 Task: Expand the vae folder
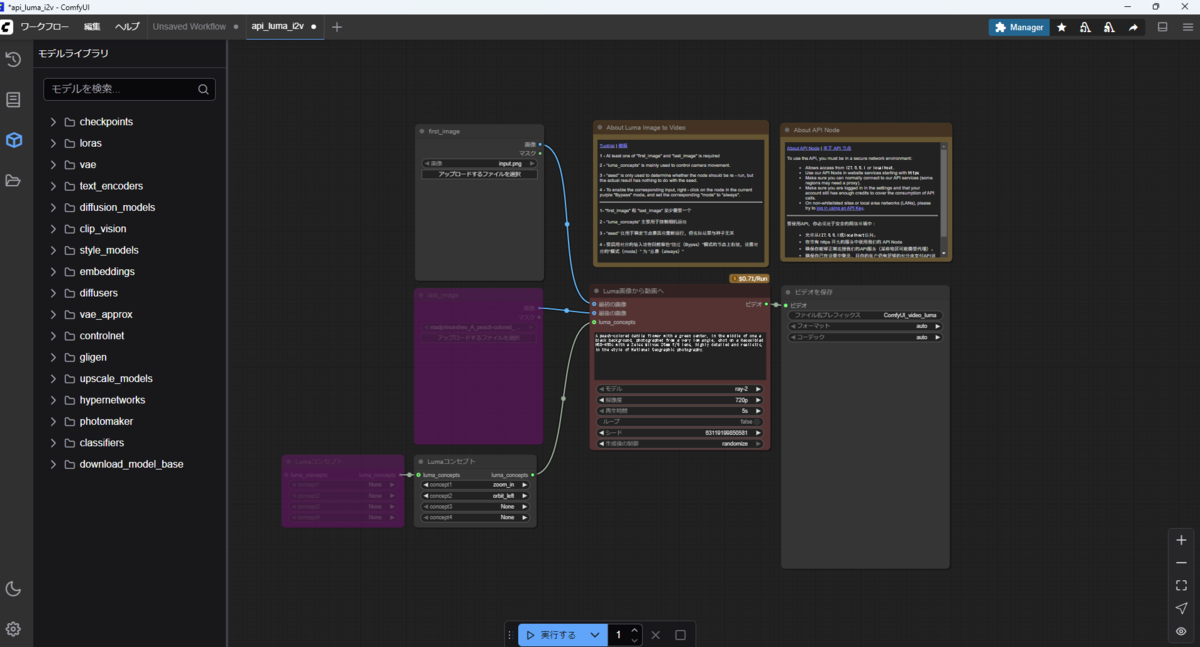point(53,165)
